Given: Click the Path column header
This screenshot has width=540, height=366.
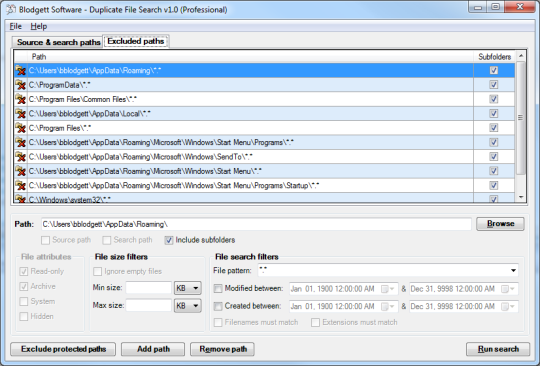Looking at the screenshot, I should (x=250, y=56).
